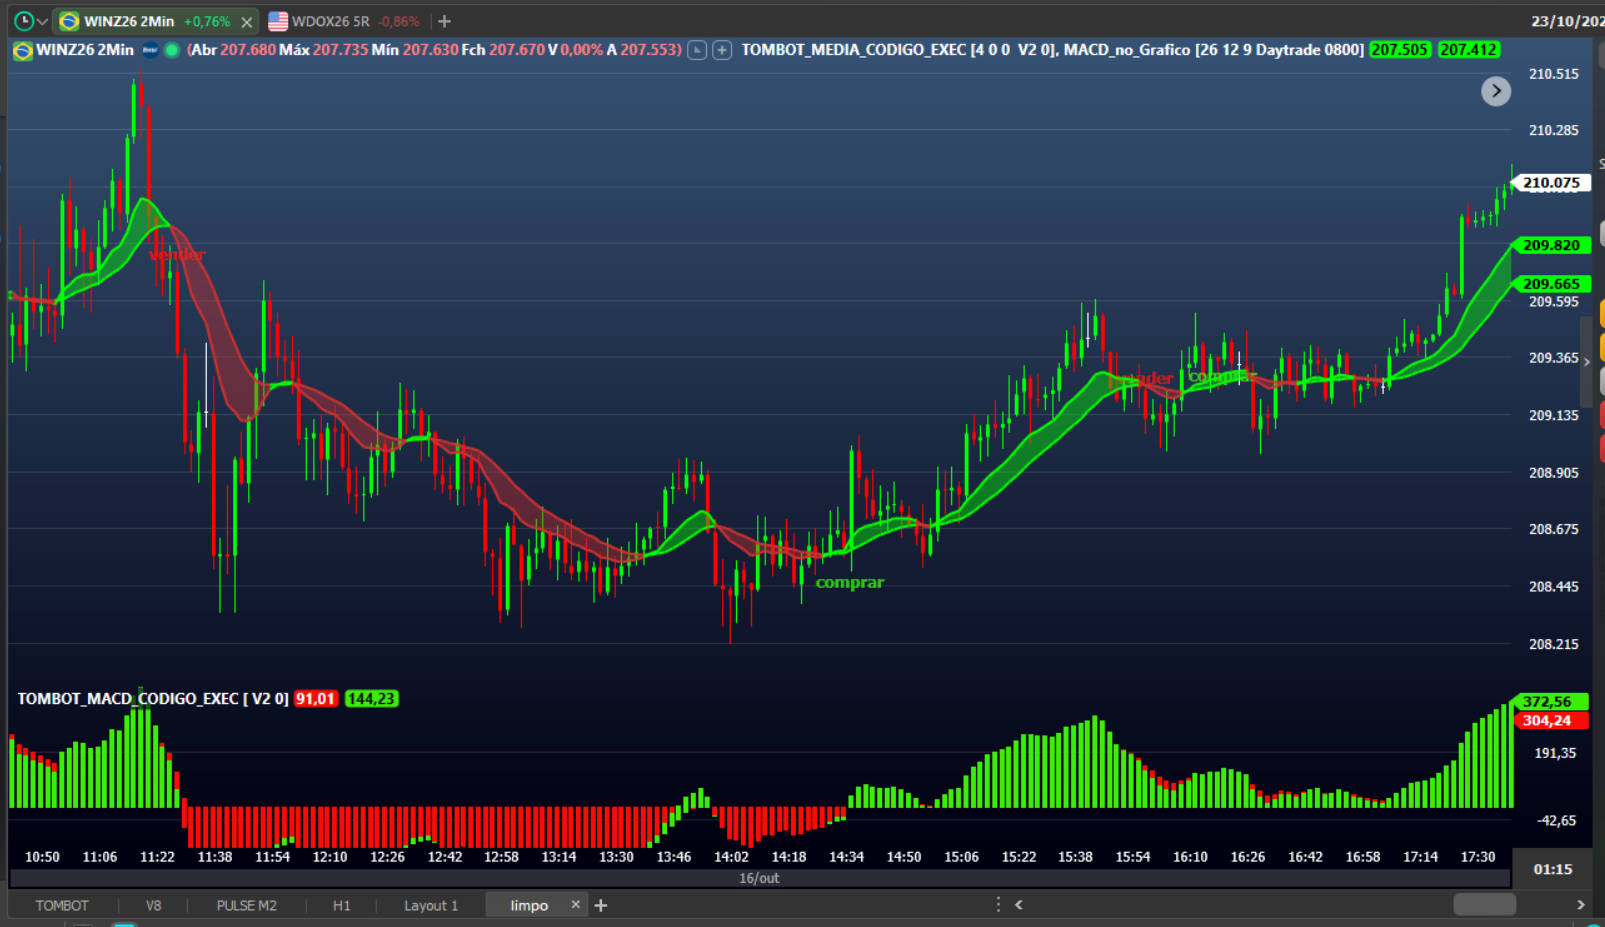The width and height of the screenshot is (1605, 927).
Task: Switch to the PULSE M2 layout tab
Action: pyautogui.click(x=247, y=905)
